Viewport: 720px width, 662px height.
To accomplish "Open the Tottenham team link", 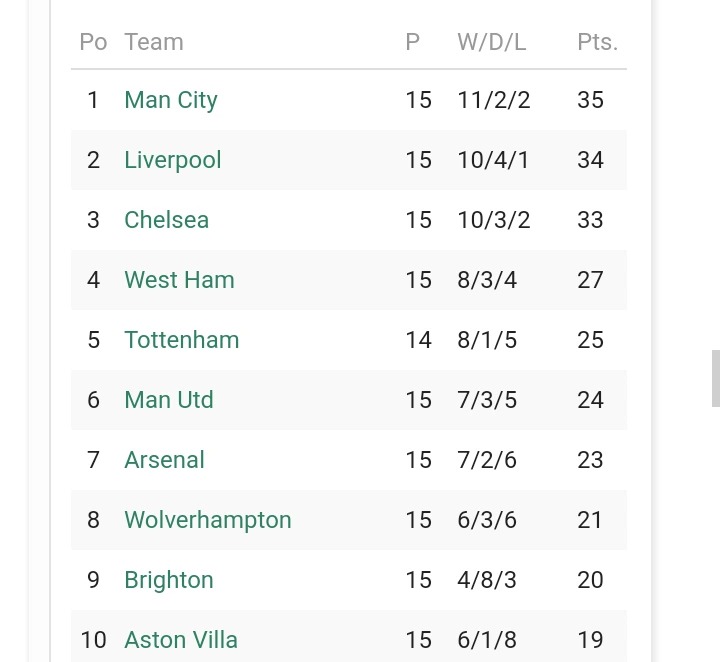I will click(x=182, y=340).
